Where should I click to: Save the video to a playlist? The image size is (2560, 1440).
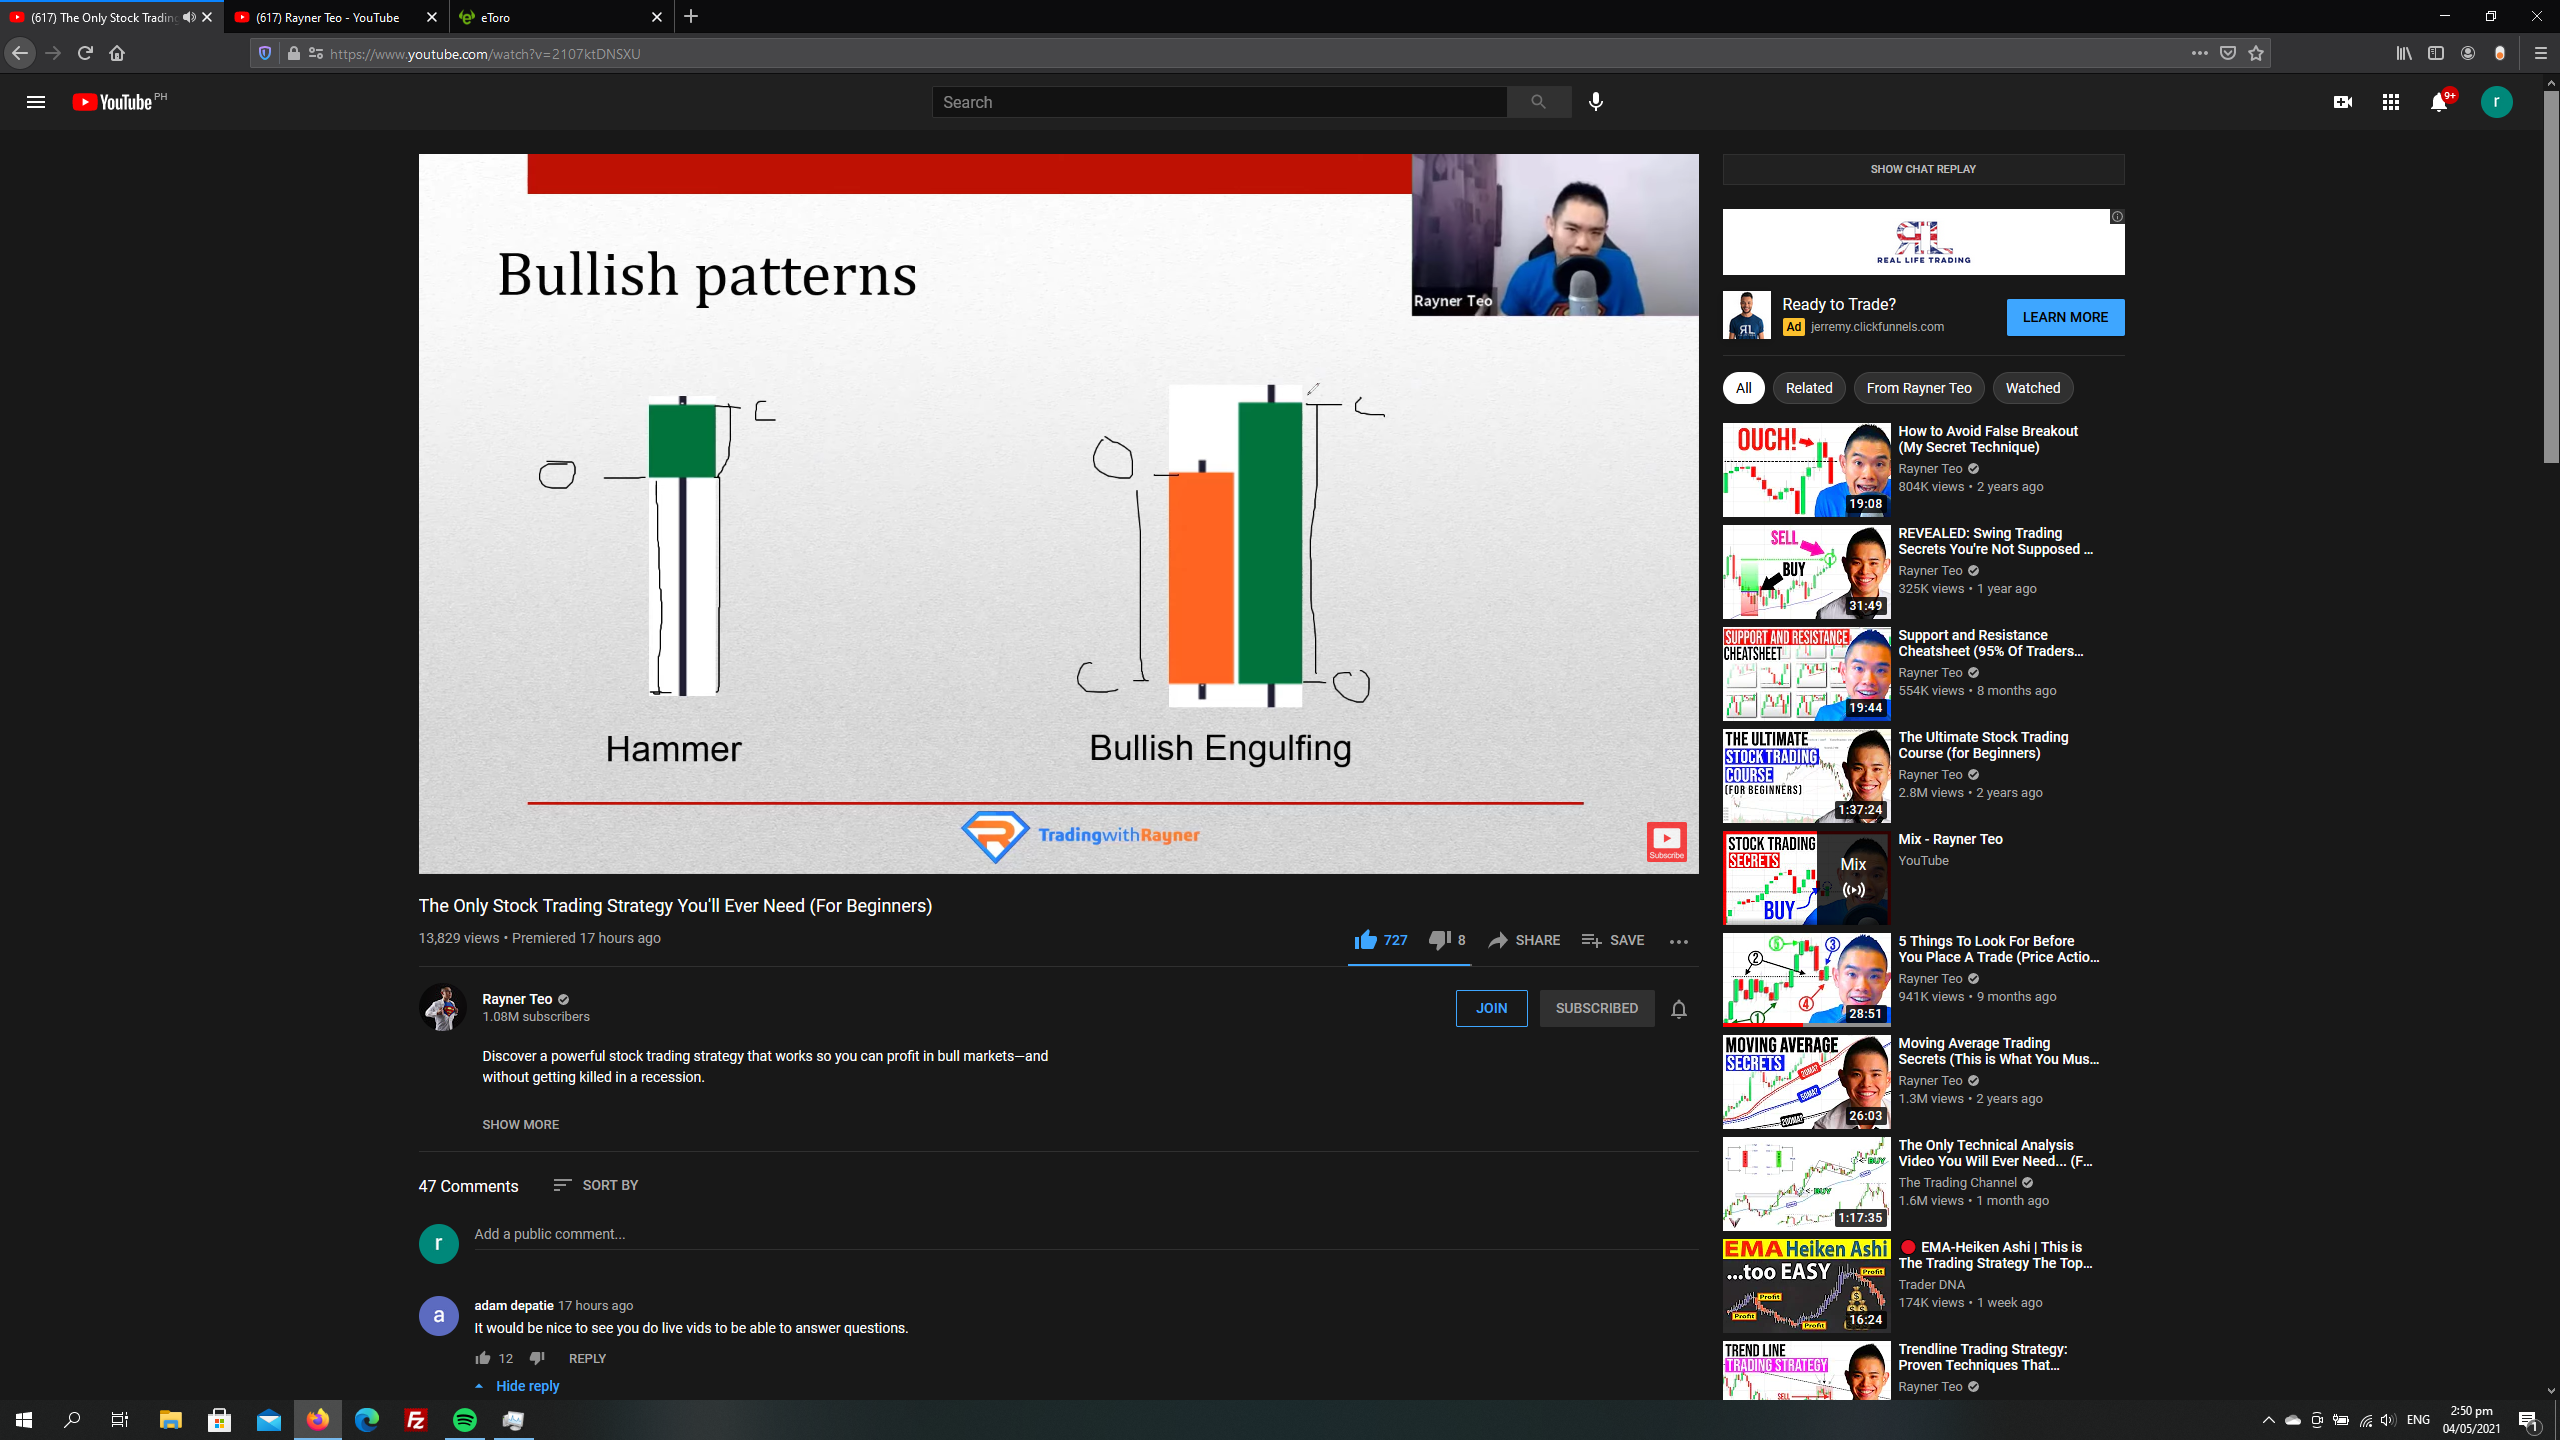click(x=1613, y=940)
